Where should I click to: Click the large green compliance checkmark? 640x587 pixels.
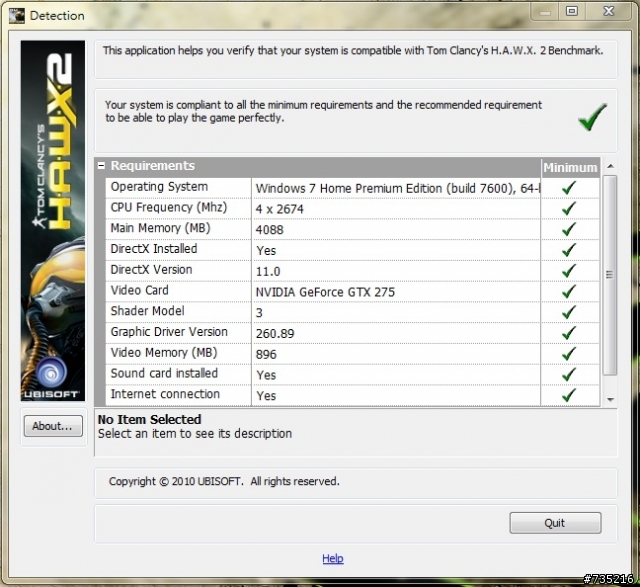pyautogui.click(x=592, y=117)
